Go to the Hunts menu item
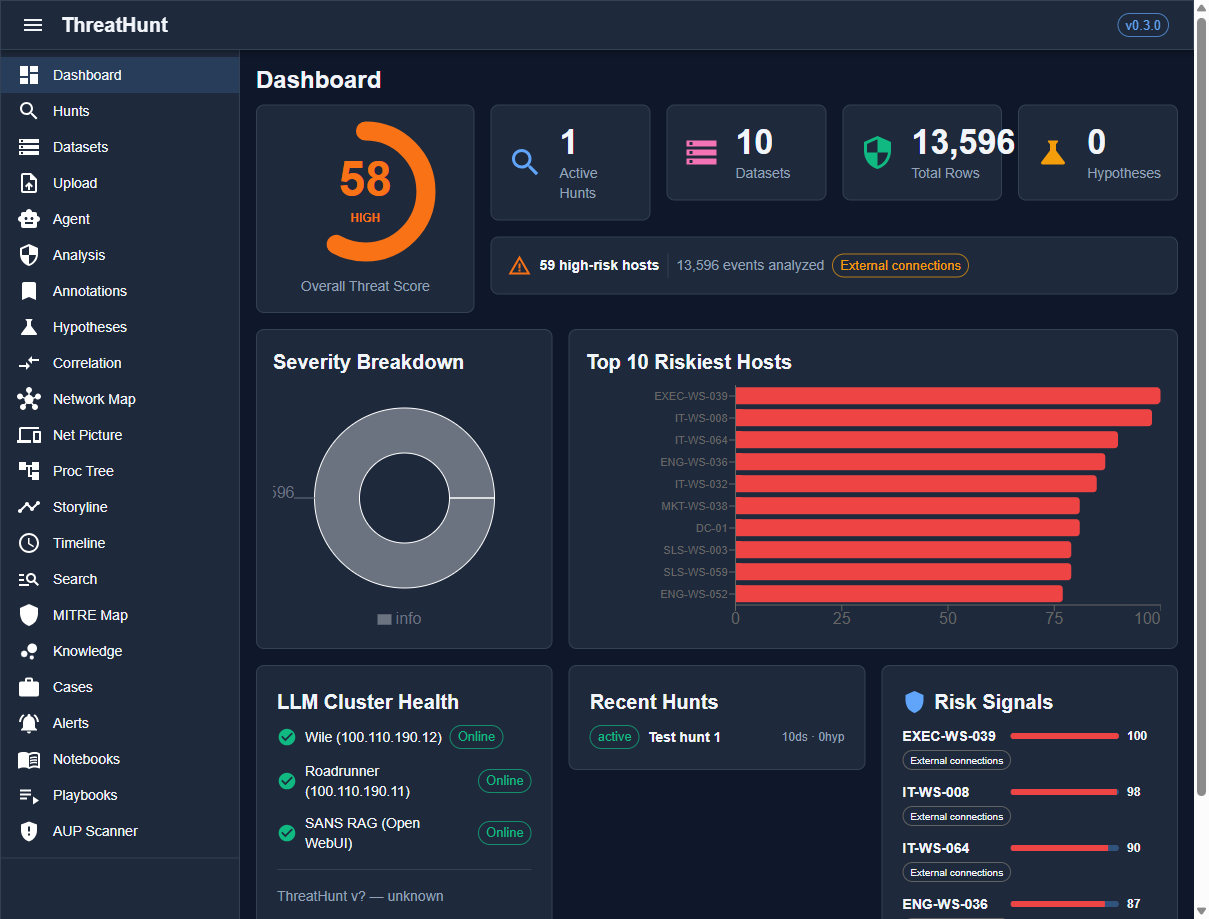The image size is (1209, 919). click(x=71, y=111)
